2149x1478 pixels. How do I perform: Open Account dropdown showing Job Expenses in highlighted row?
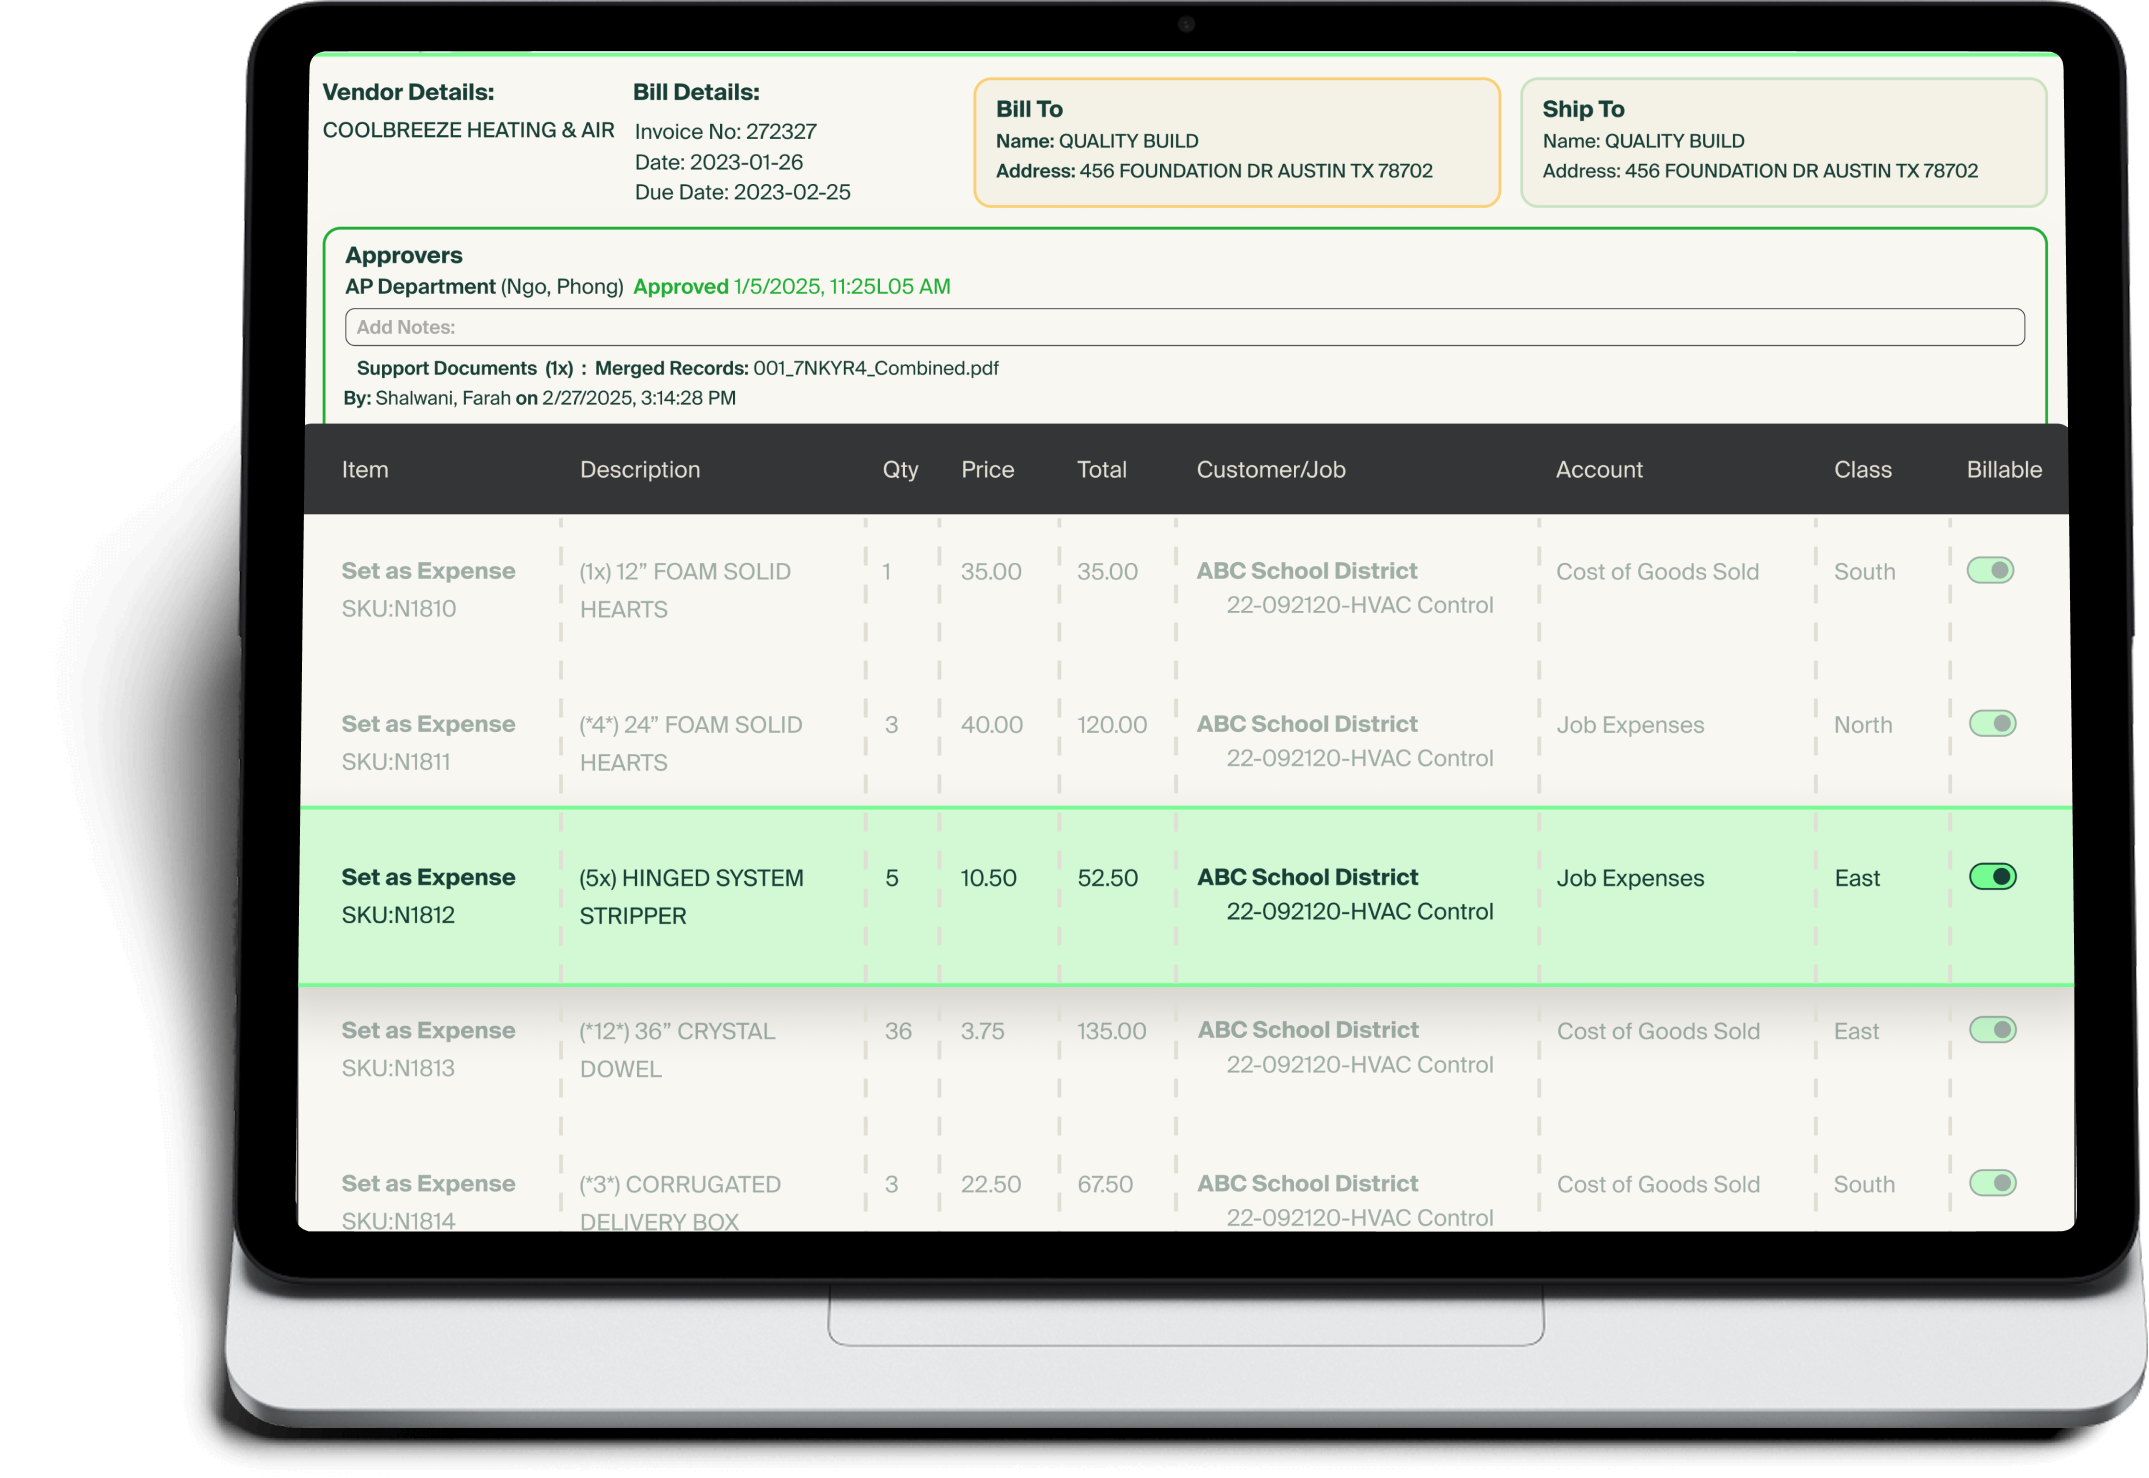coord(1630,878)
